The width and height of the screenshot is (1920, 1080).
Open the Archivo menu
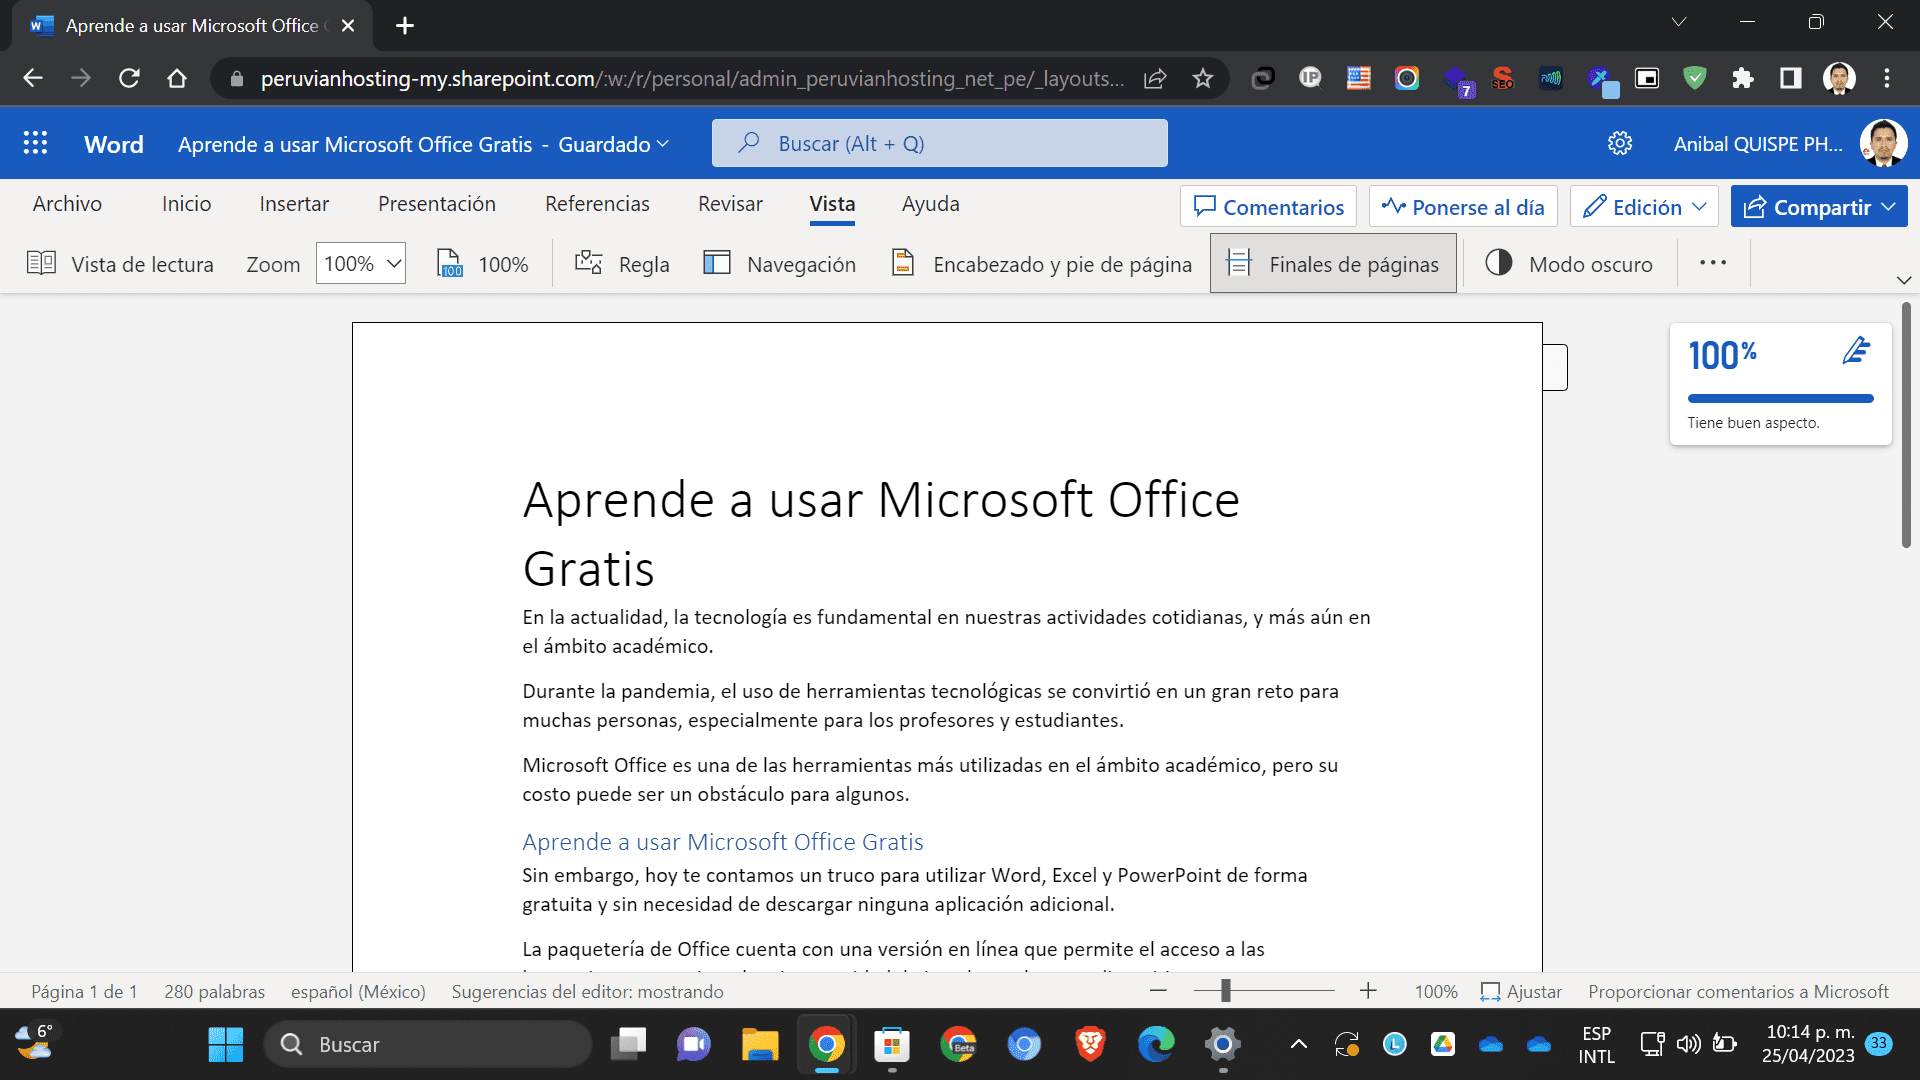tap(67, 204)
